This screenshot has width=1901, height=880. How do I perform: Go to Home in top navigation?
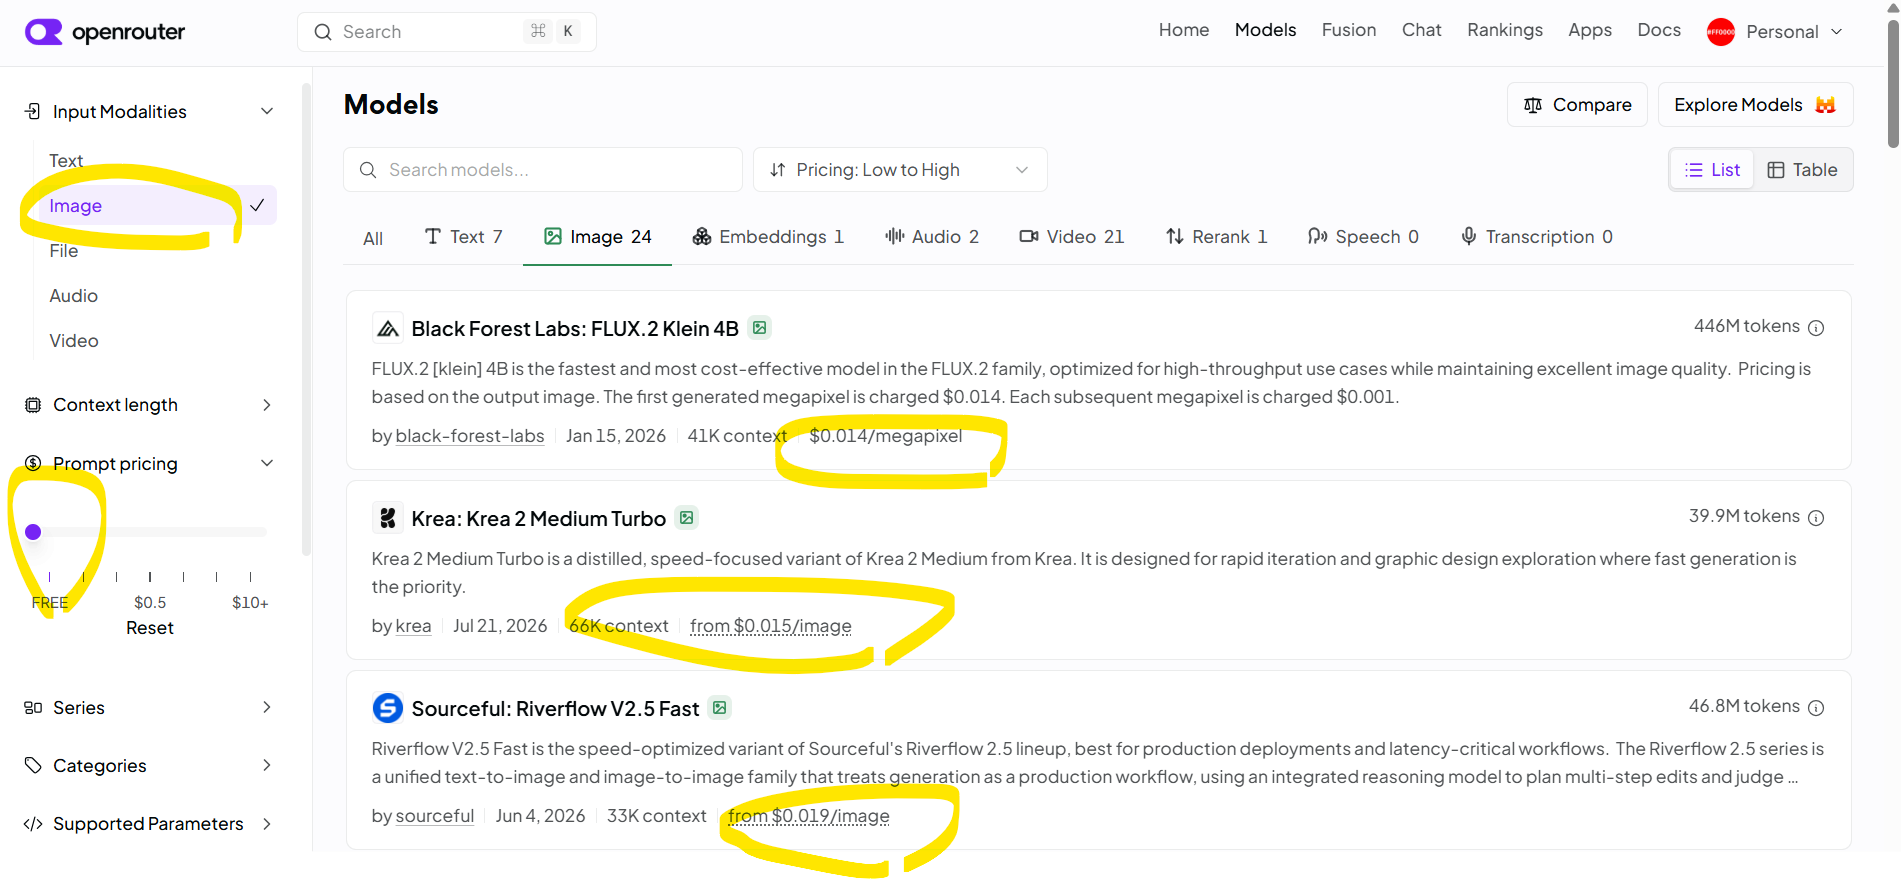point(1184,30)
